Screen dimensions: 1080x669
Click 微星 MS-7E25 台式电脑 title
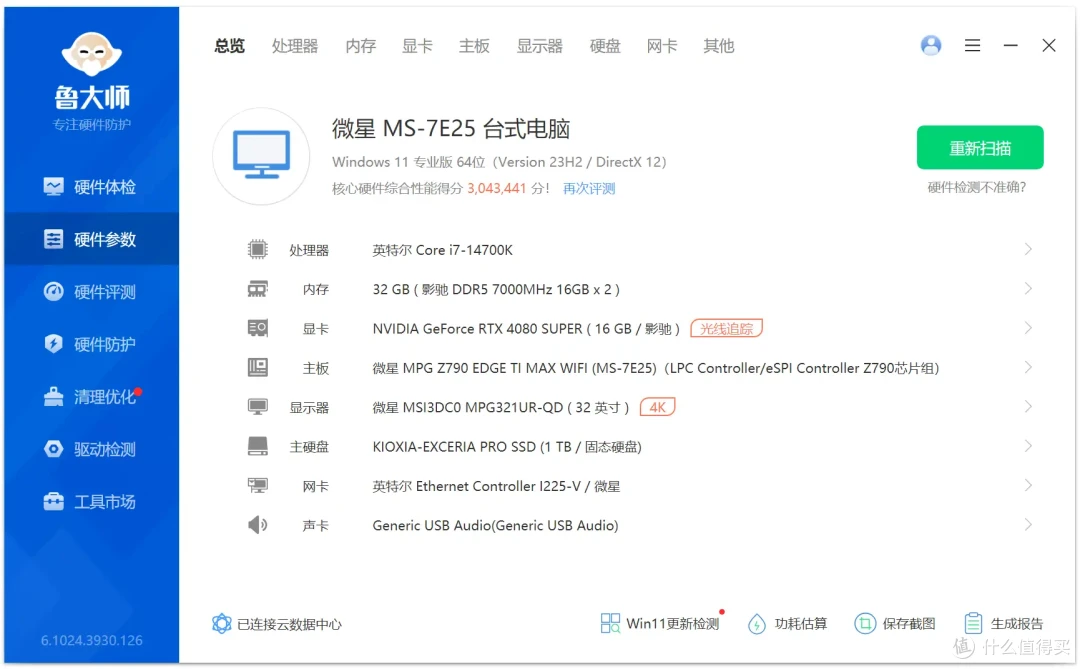[x=451, y=128]
